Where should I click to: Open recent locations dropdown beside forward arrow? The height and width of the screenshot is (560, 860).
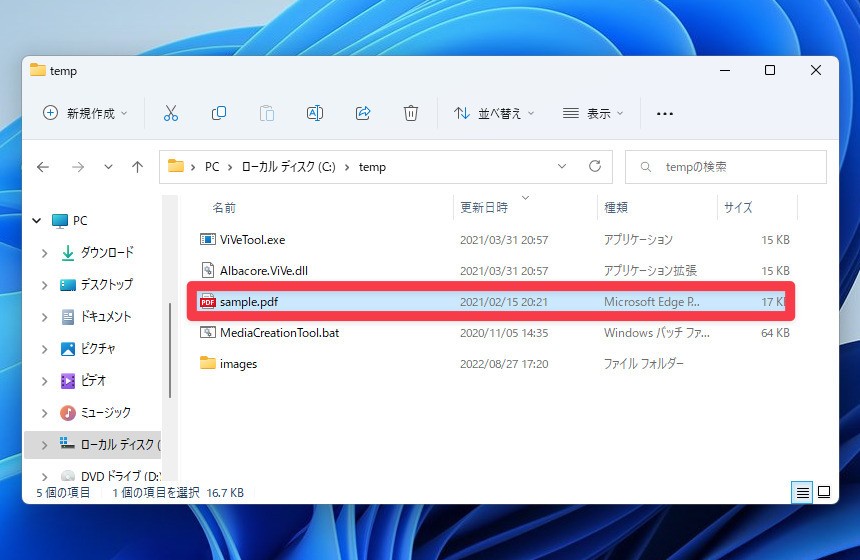109,167
